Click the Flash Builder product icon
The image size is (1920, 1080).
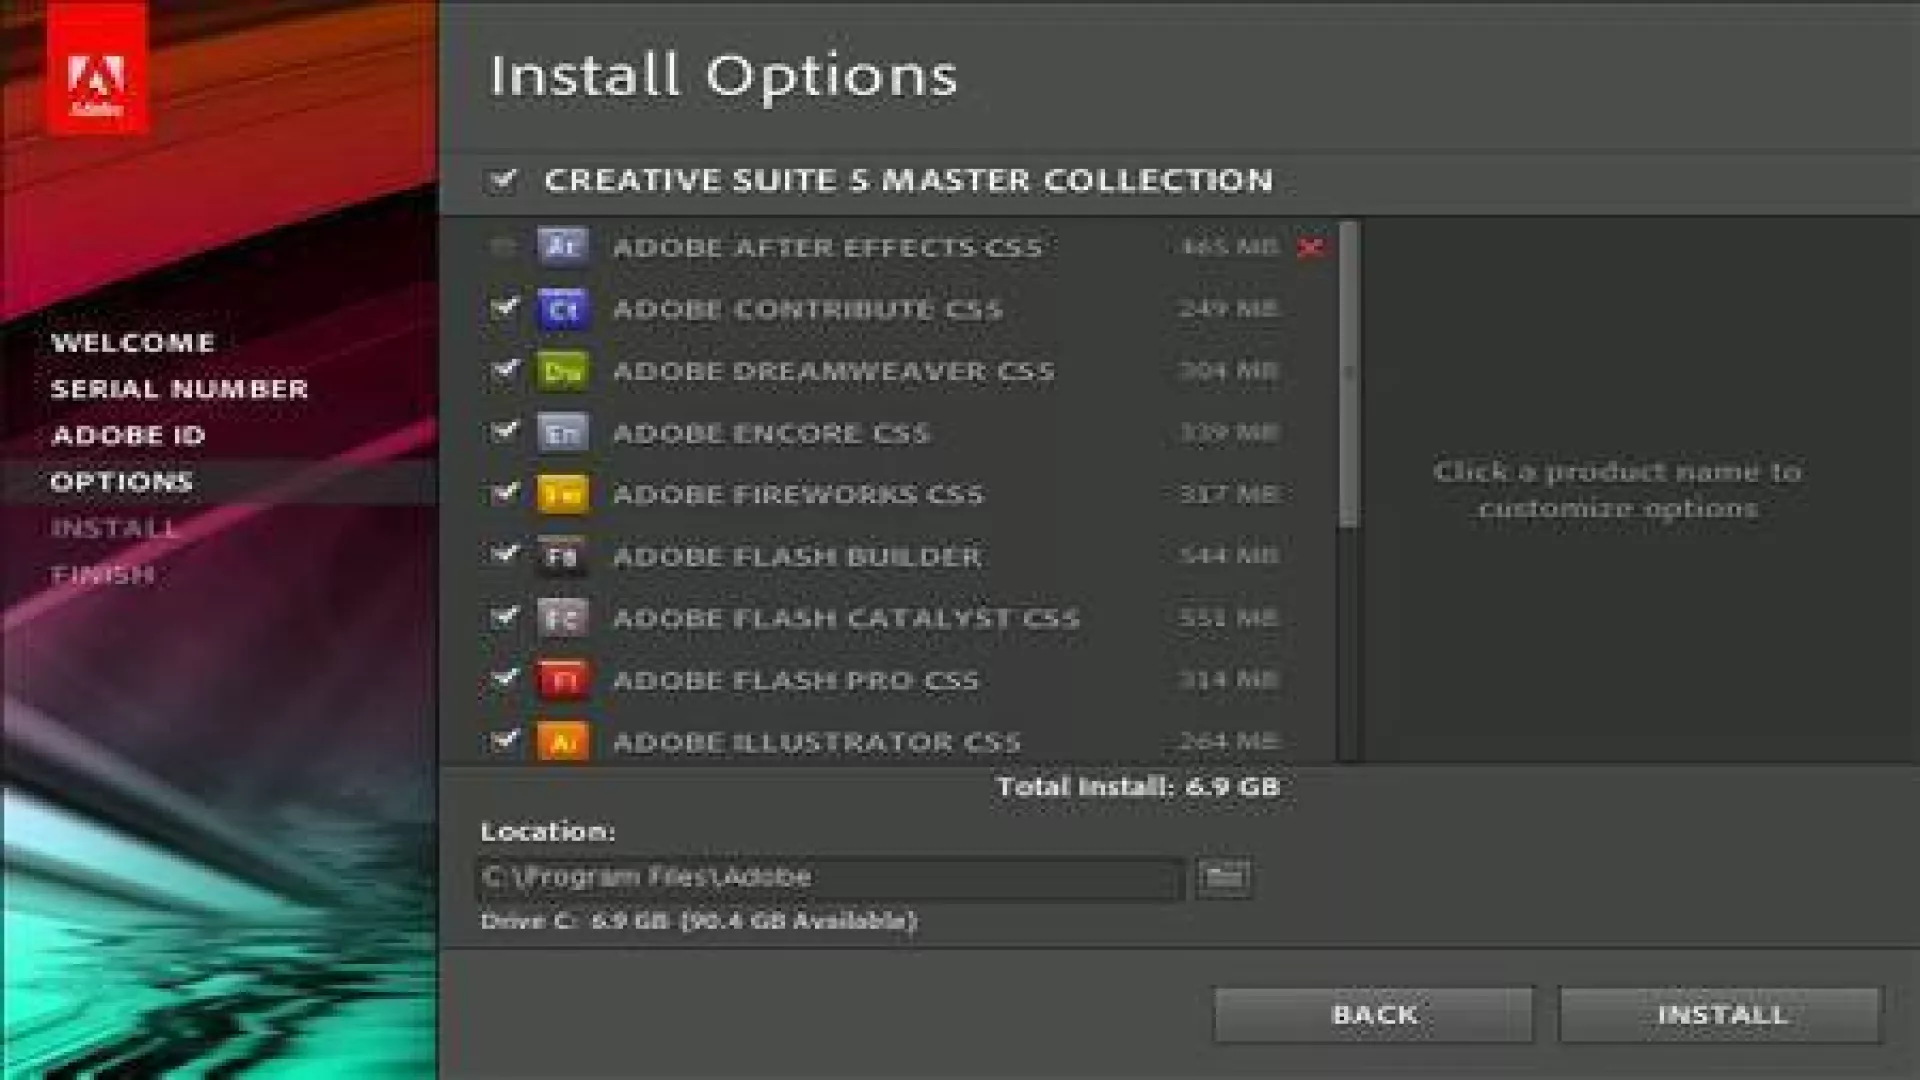tap(562, 556)
